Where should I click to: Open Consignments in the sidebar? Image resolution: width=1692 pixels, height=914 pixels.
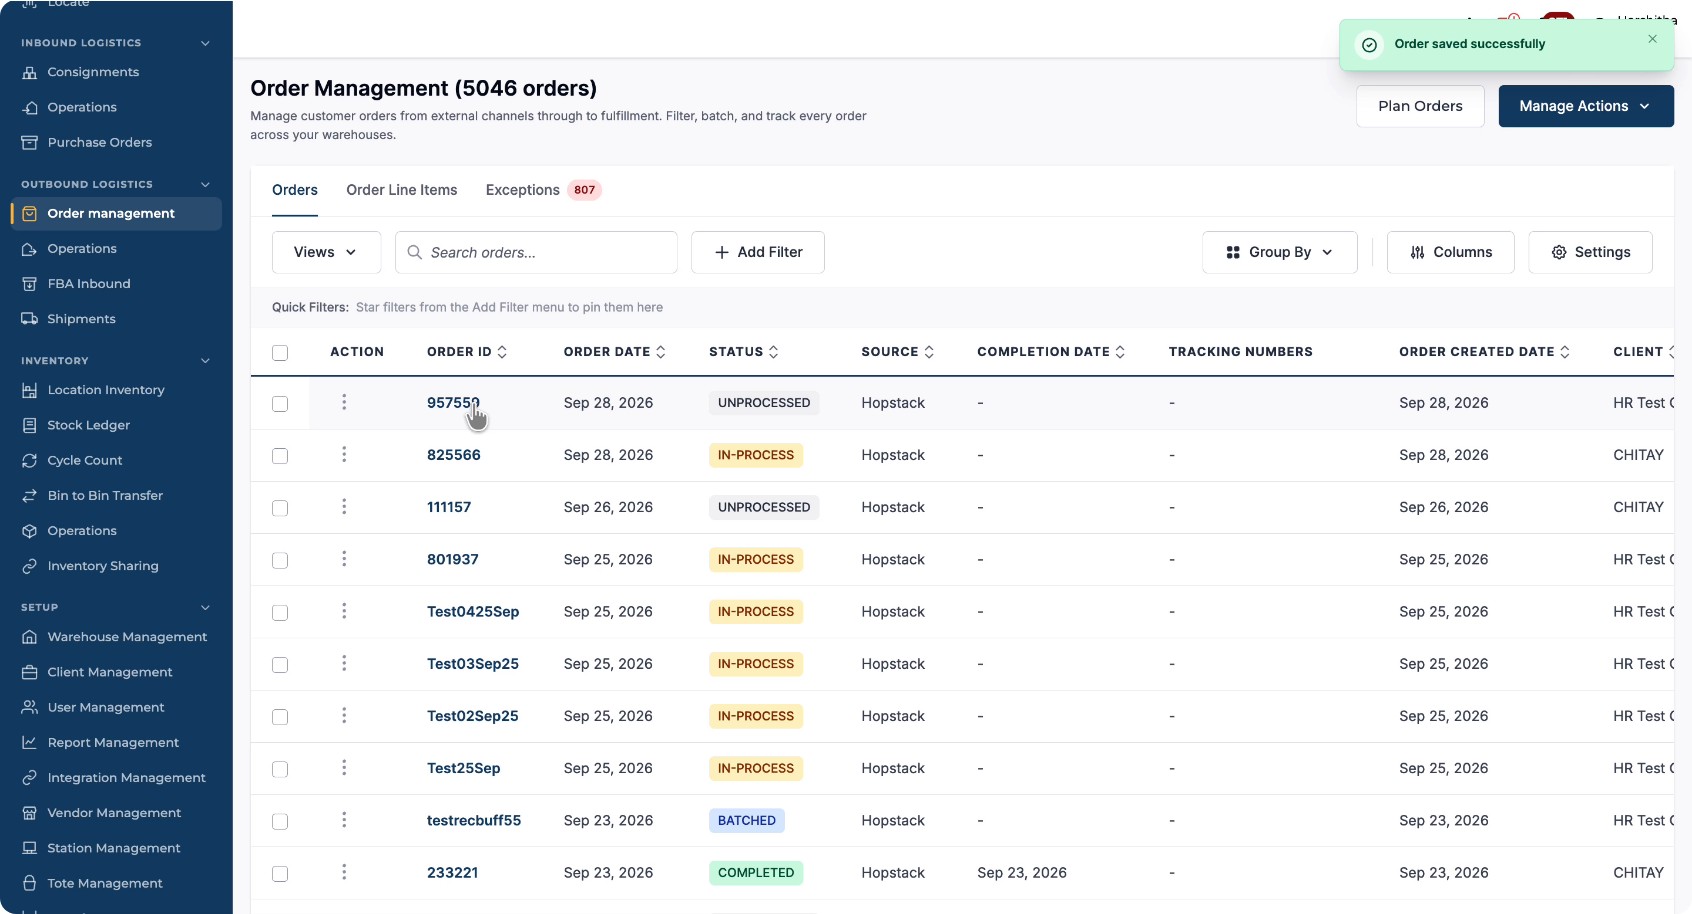(93, 72)
